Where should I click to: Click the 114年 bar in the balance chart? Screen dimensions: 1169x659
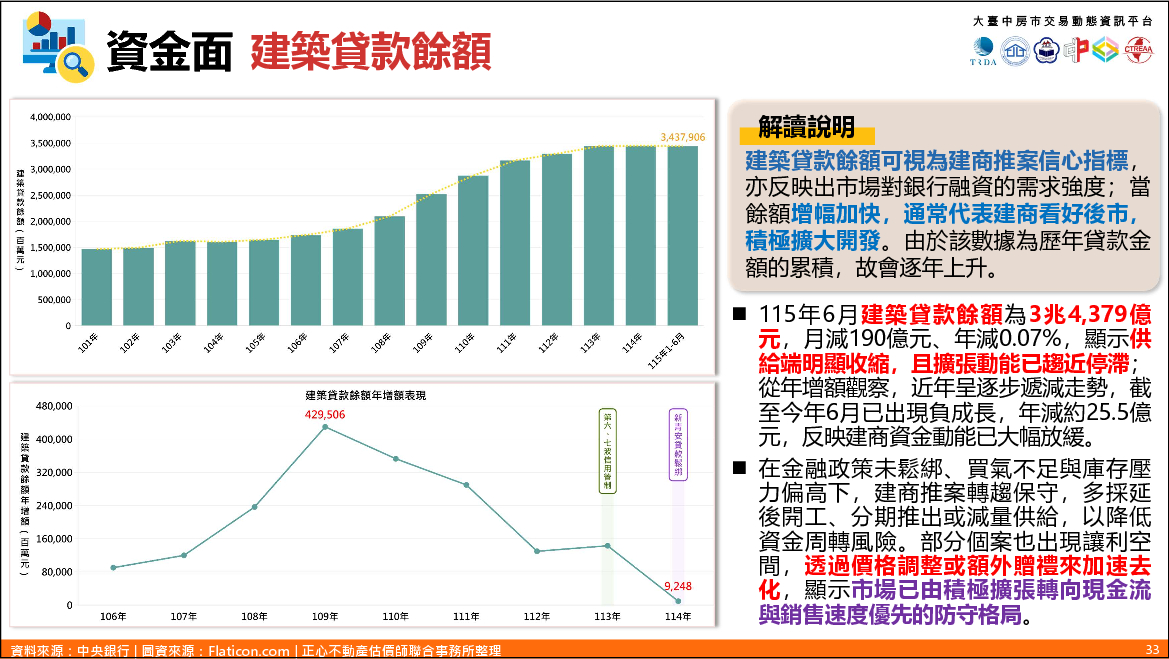point(641,236)
